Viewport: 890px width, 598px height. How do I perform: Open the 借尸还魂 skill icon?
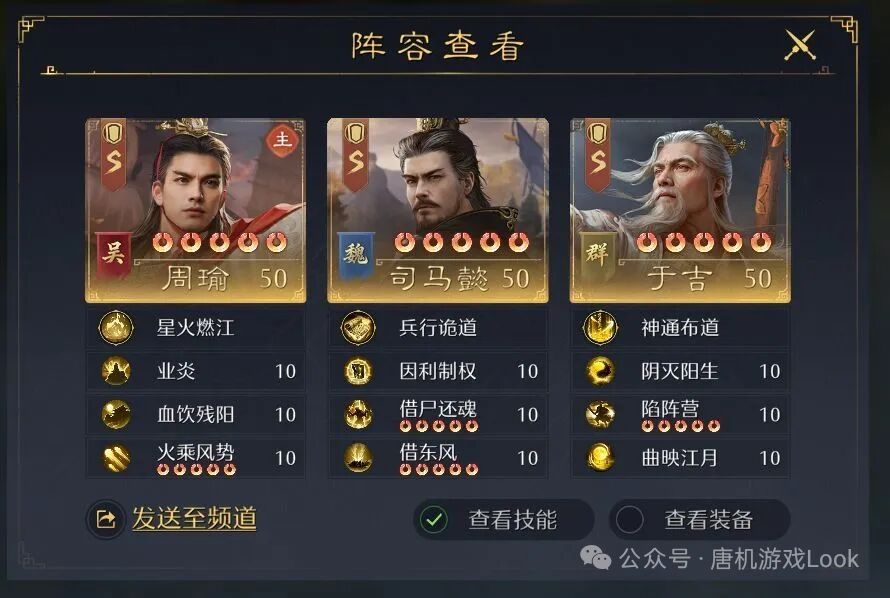point(358,414)
